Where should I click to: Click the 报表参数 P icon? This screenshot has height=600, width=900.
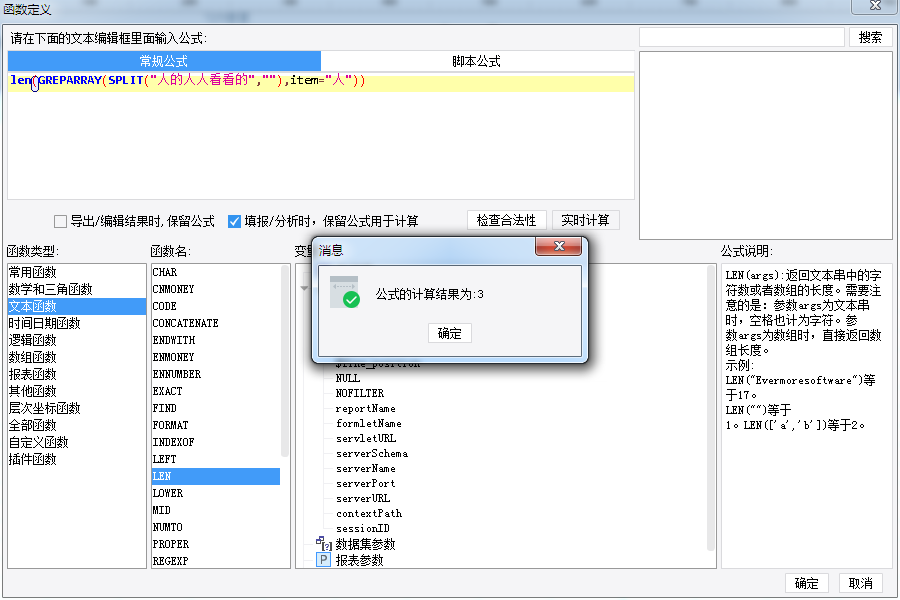[324, 560]
